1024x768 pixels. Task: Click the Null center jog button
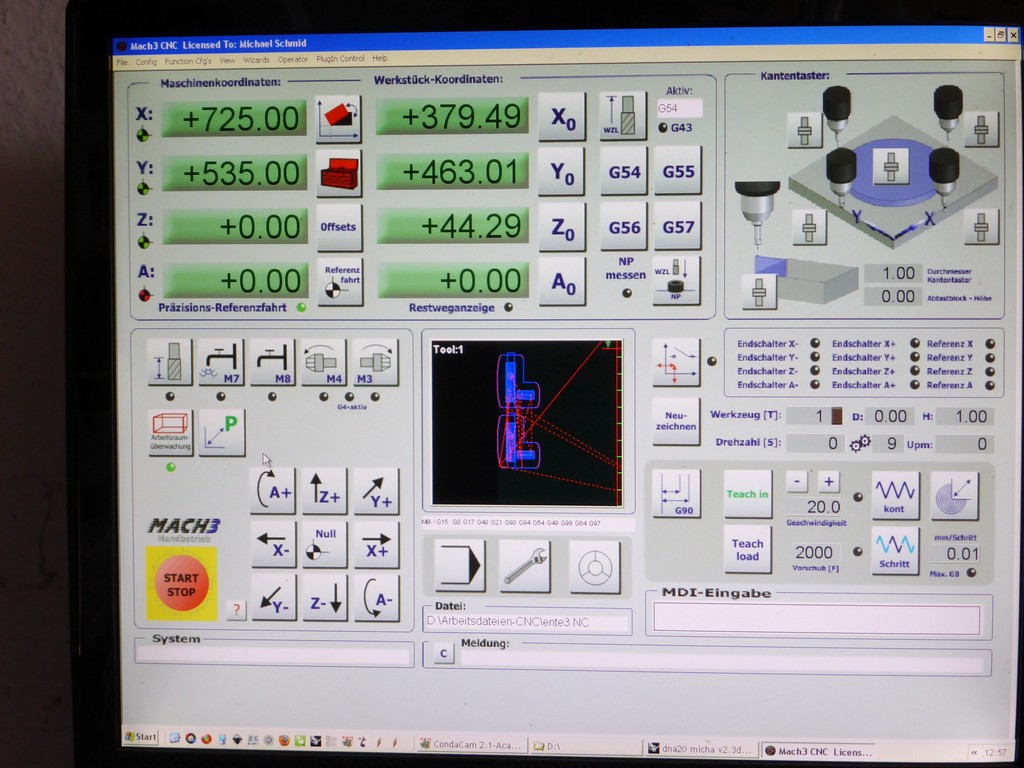point(325,545)
